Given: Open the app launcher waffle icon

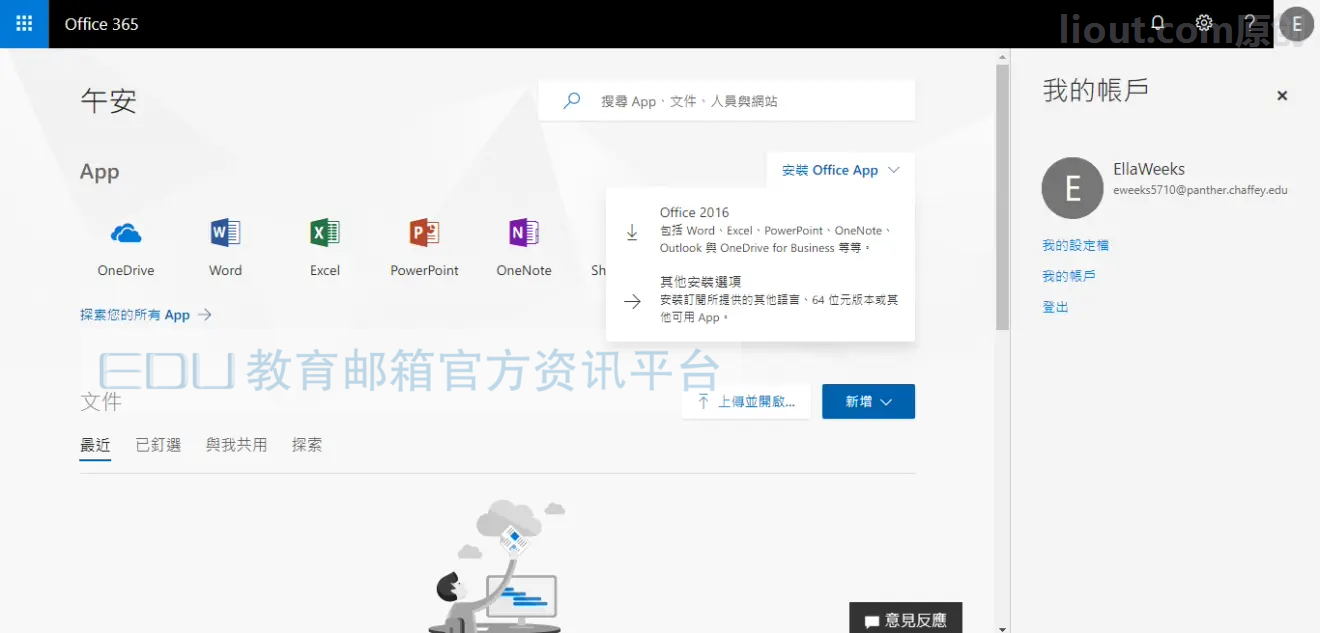Looking at the screenshot, I should pyautogui.click(x=24, y=24).
